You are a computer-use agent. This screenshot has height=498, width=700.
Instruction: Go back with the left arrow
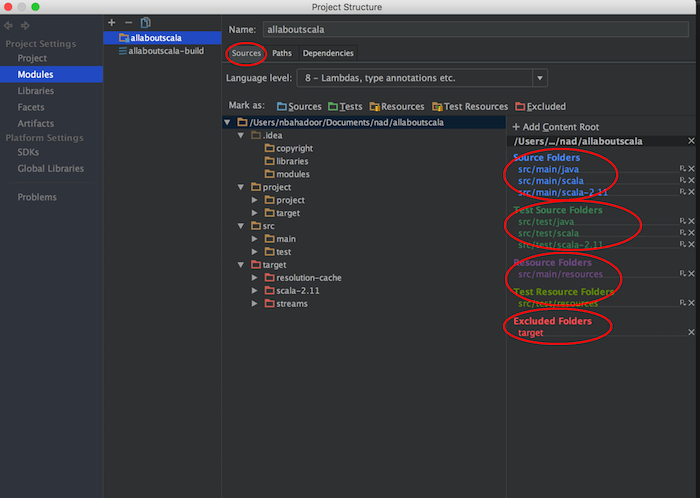[x=8, y=25]
